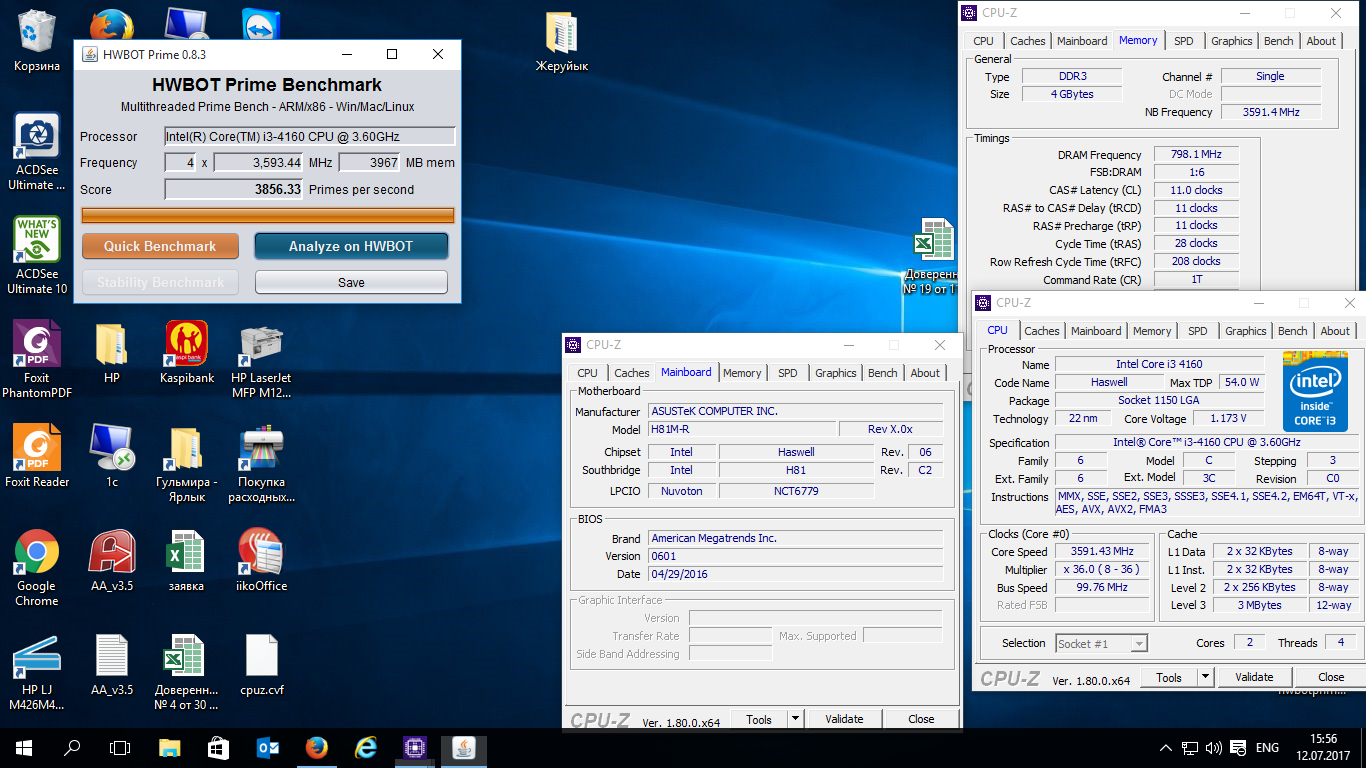Image resolution: width=1366 pixels, height=768 pixels.
Task: Open the Windows Start menu
Action: pyautogui.click(x=24, y=747)
